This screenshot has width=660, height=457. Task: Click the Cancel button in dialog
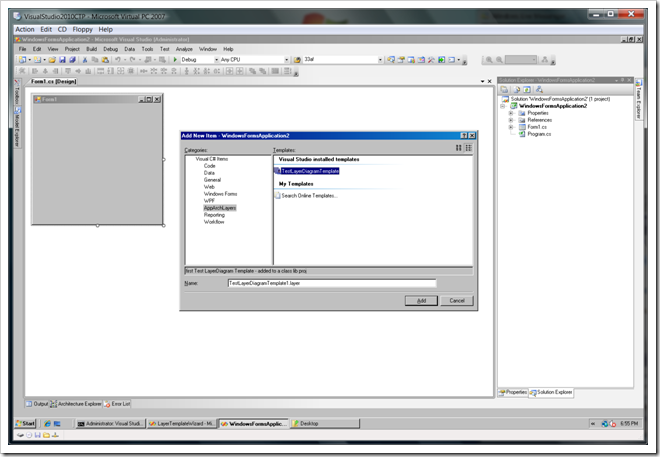(456, 300)
